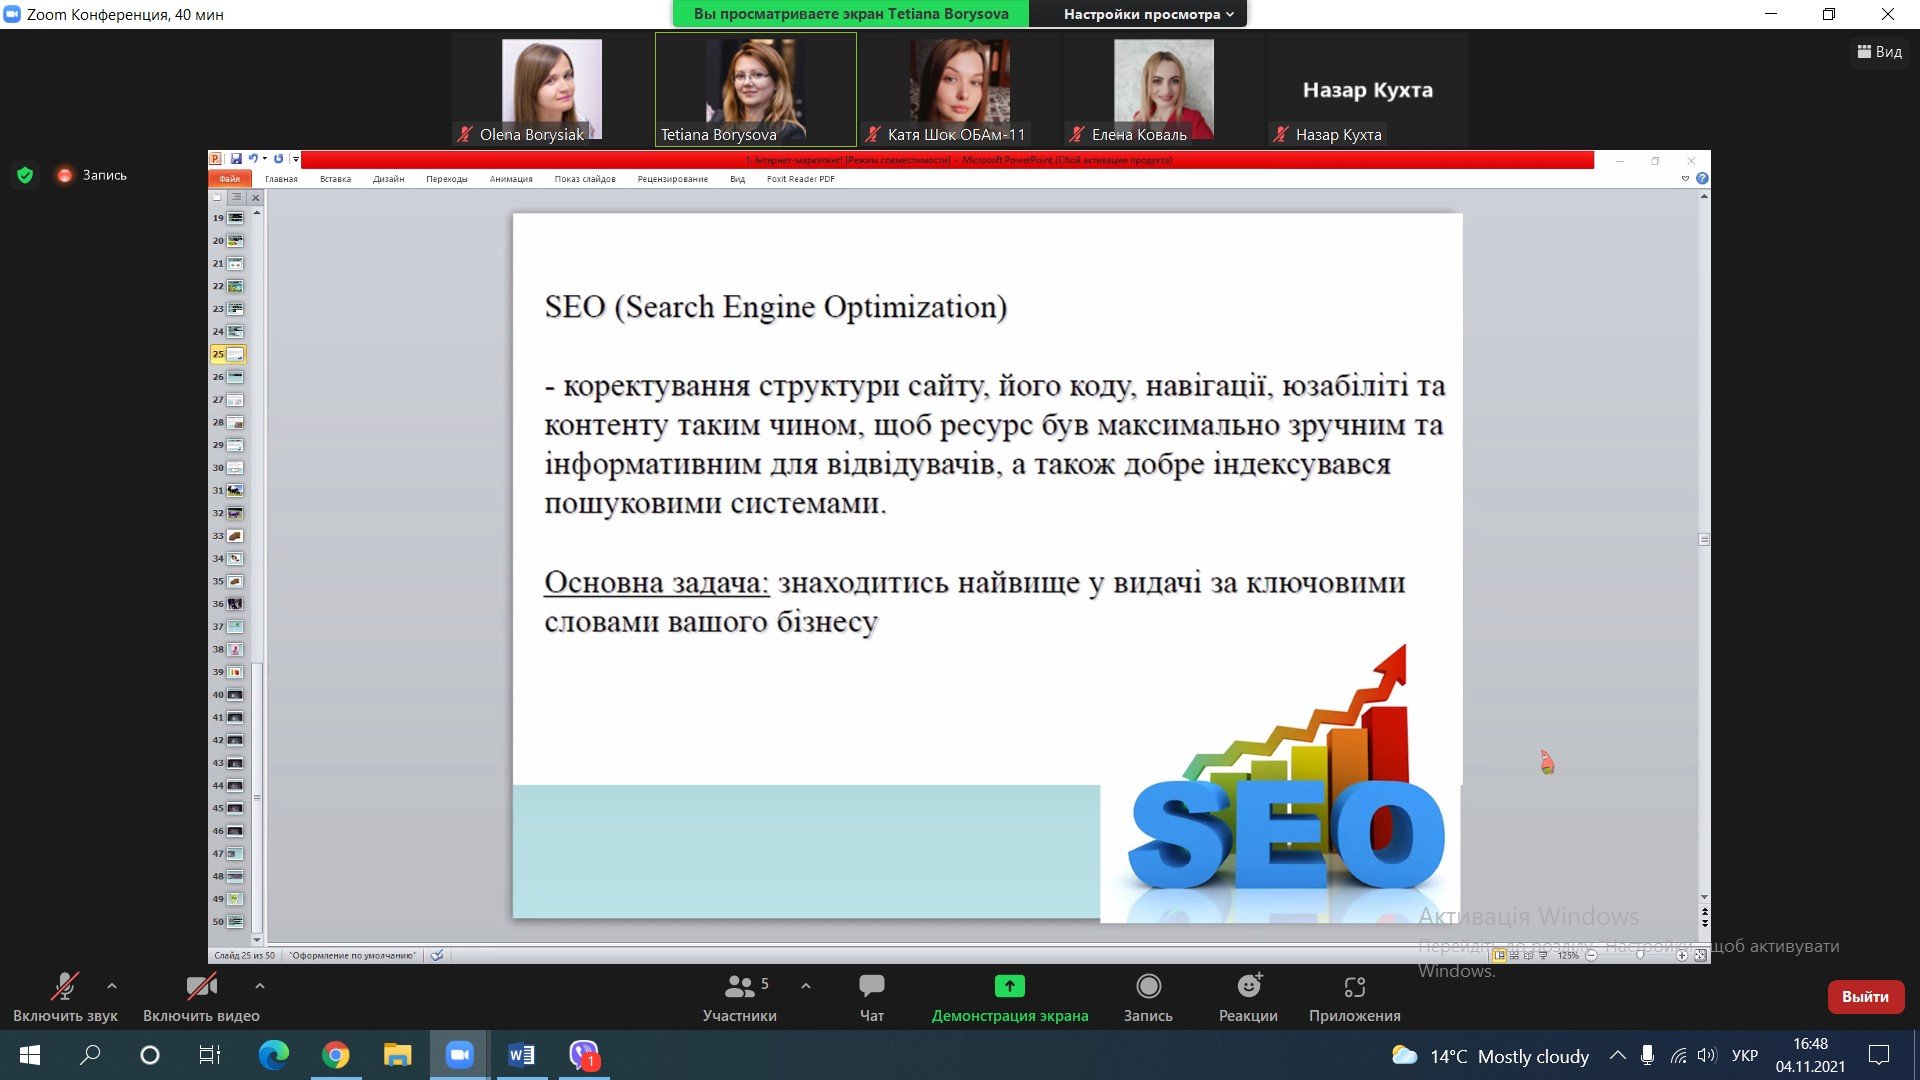Viewport: 1920px width, 1080px height.
Task: Click the PowerPoint help question mark icon
Action: tap(1702, 179)
